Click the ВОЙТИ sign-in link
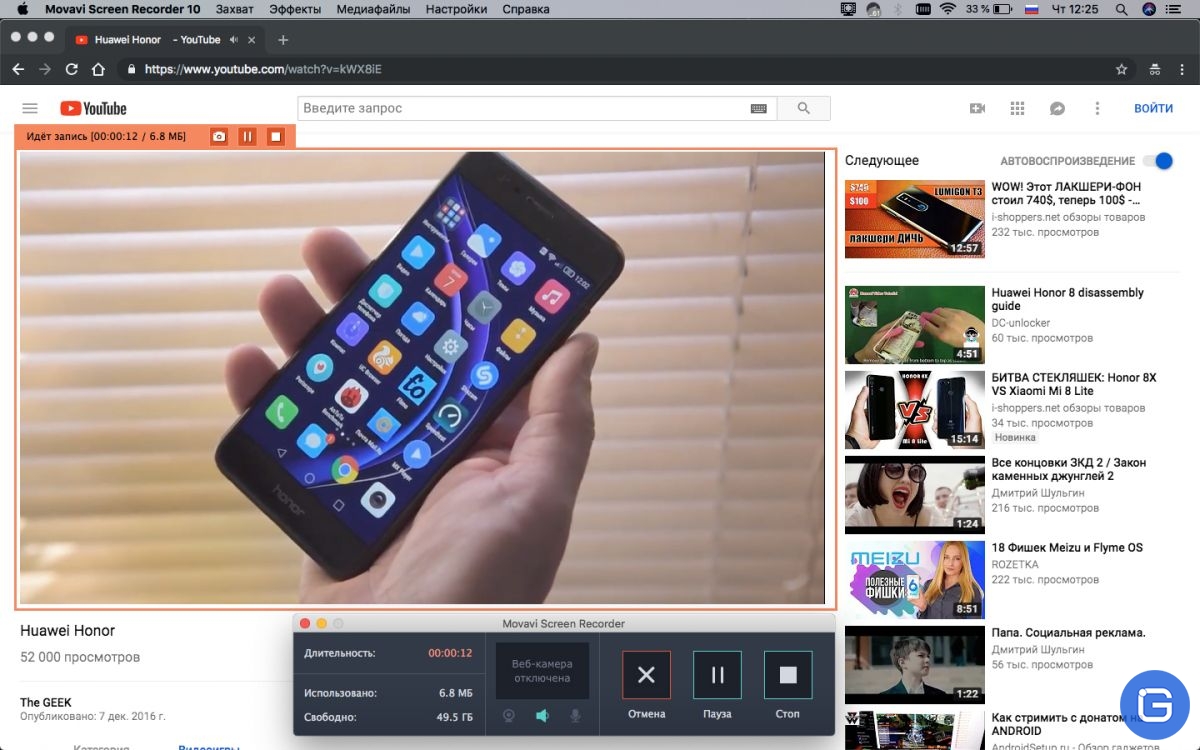This screenshot has width=1200, height=750. tap(1153, 108)
